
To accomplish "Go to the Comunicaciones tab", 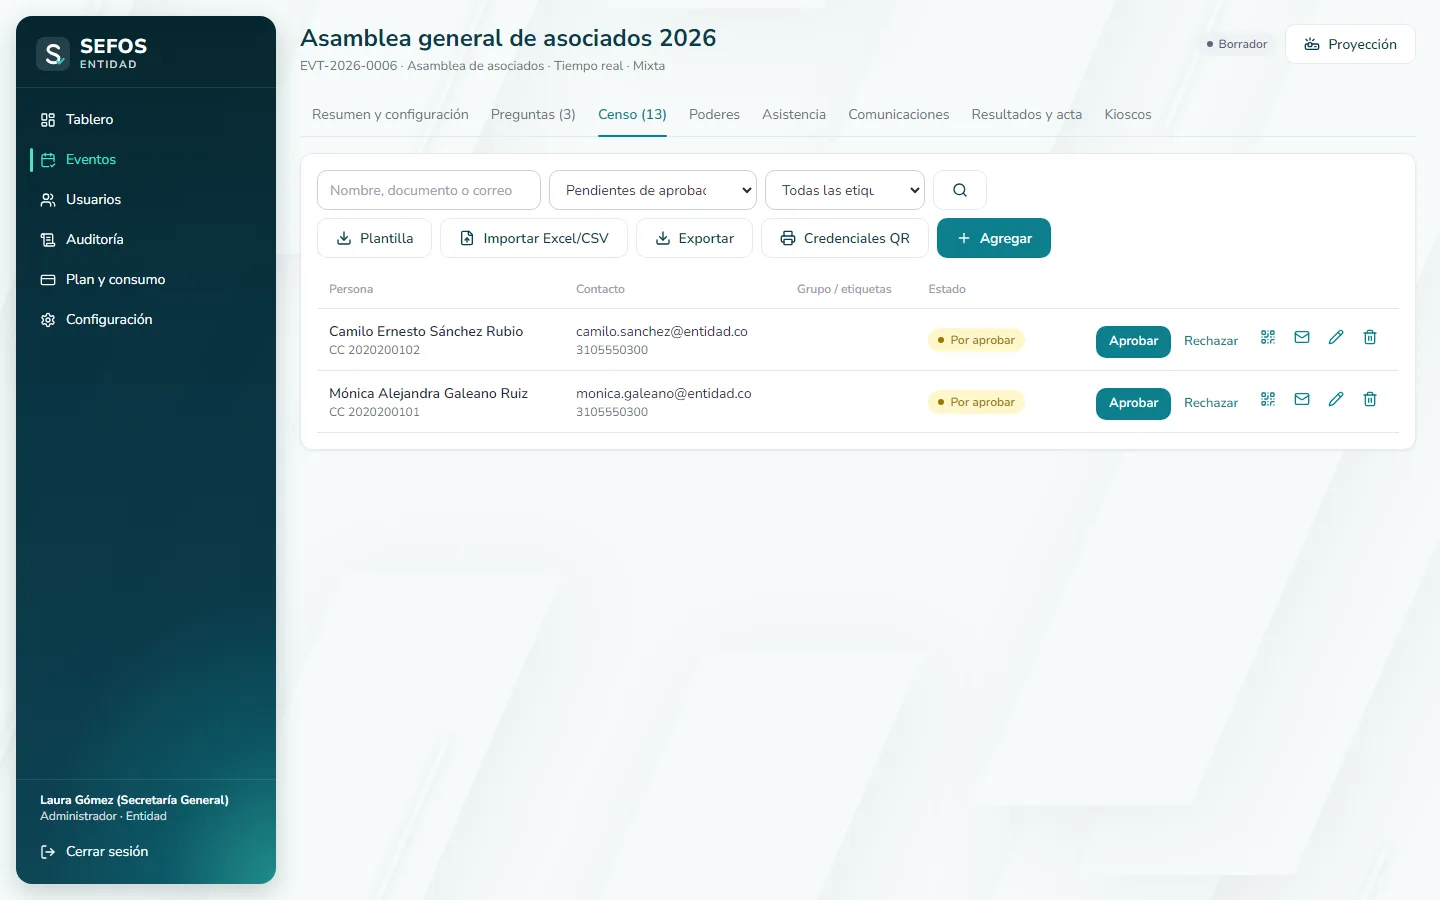I will [899, 115].
